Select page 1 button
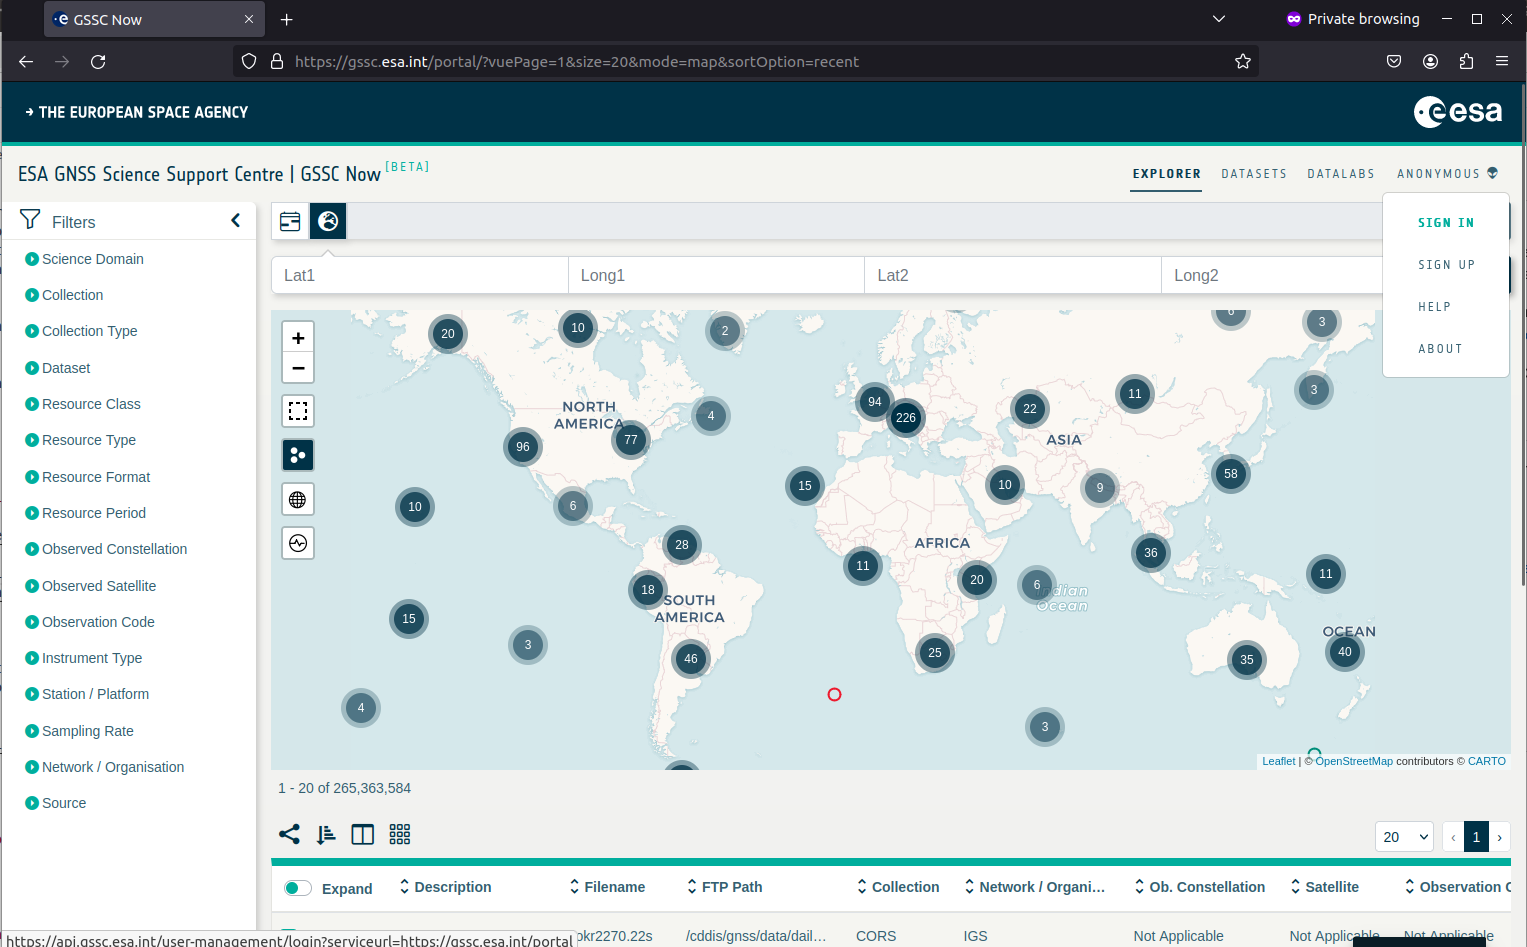 pos(1476,837)
